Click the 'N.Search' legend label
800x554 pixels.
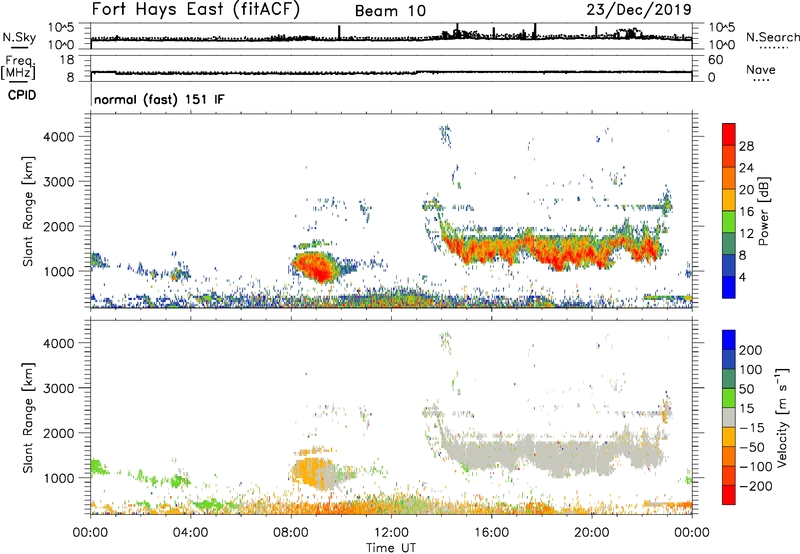[773, 37]
